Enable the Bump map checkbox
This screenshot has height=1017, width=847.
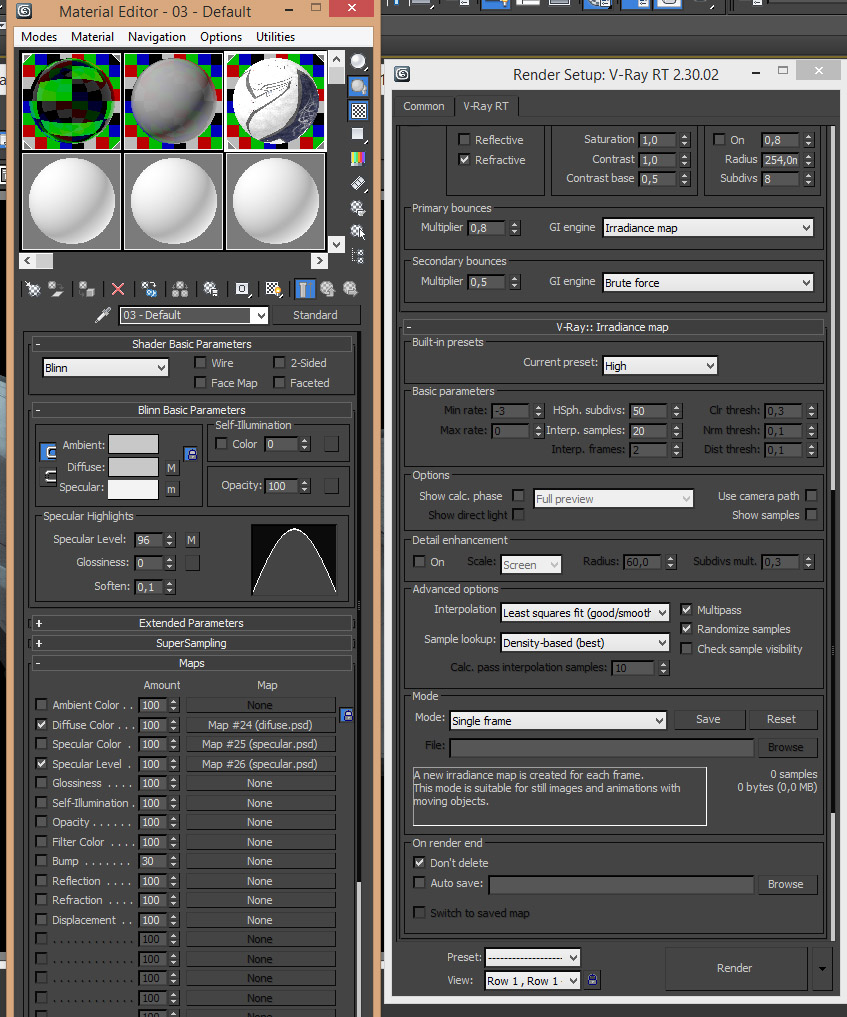point(42,861)
